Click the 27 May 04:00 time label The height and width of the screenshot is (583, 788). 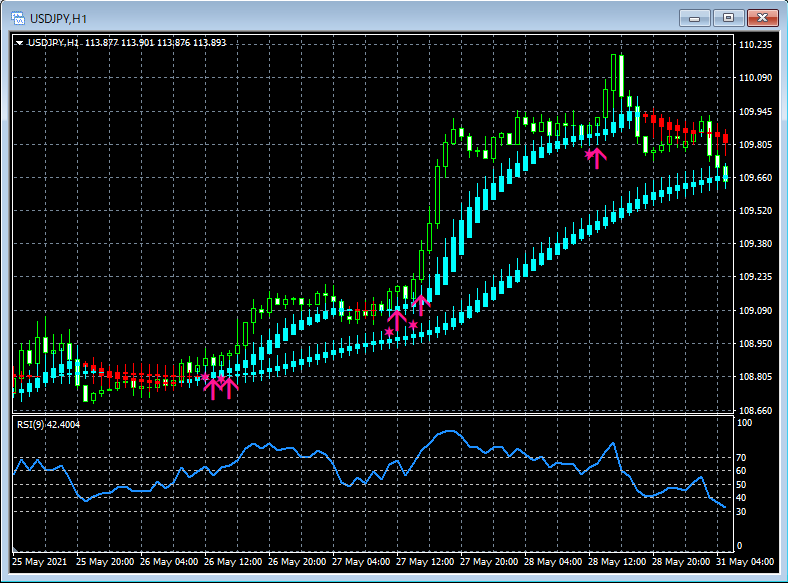click(361, 562)
